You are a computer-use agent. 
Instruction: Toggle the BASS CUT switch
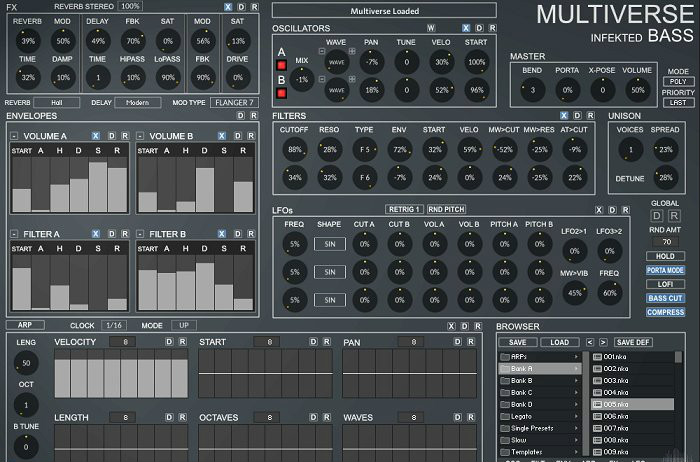pos(665,298)
